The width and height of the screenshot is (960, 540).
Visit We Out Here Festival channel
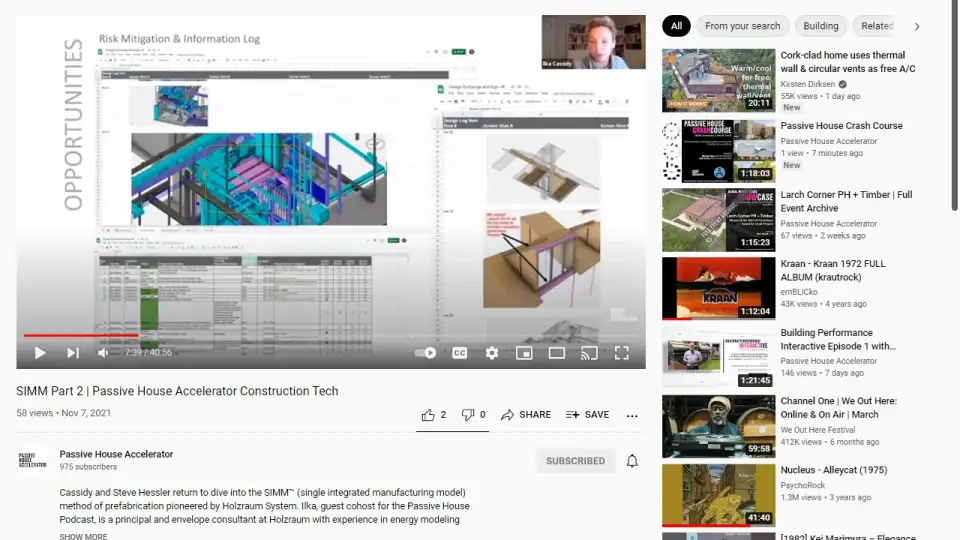click(817, 430)
